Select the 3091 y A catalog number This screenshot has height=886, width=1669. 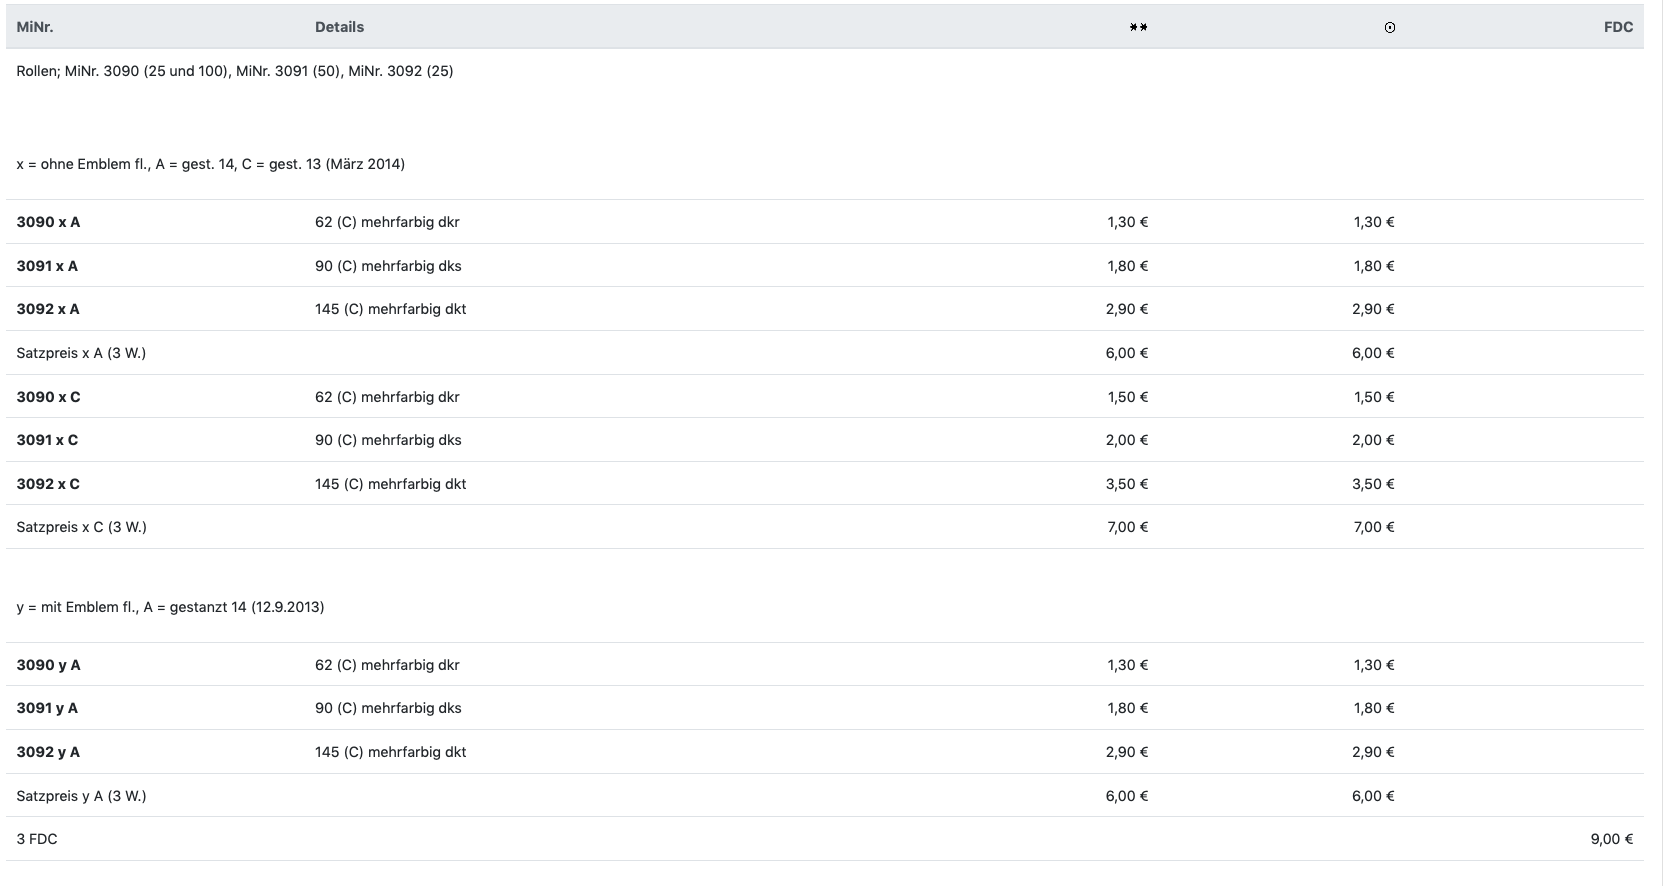(47, 708)
